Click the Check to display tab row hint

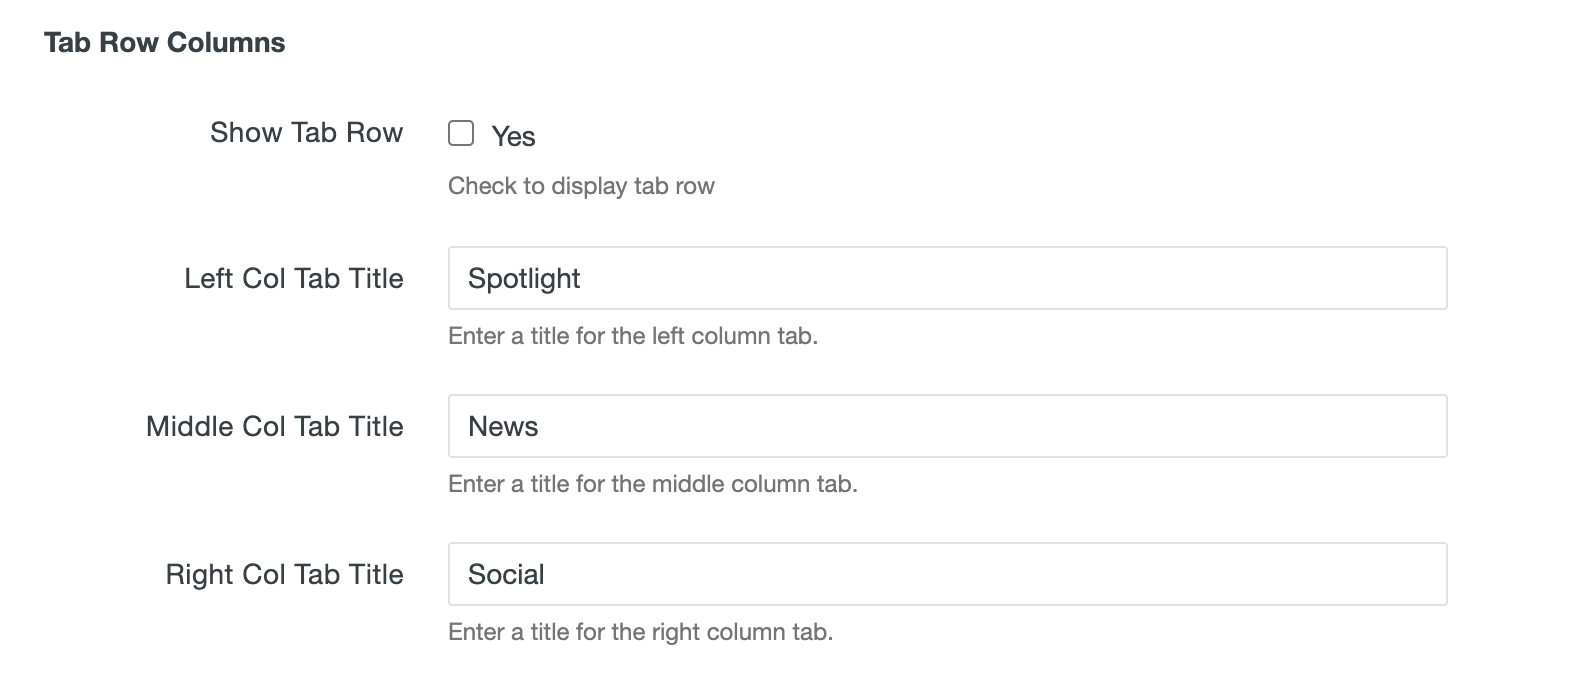click(581, 185)
